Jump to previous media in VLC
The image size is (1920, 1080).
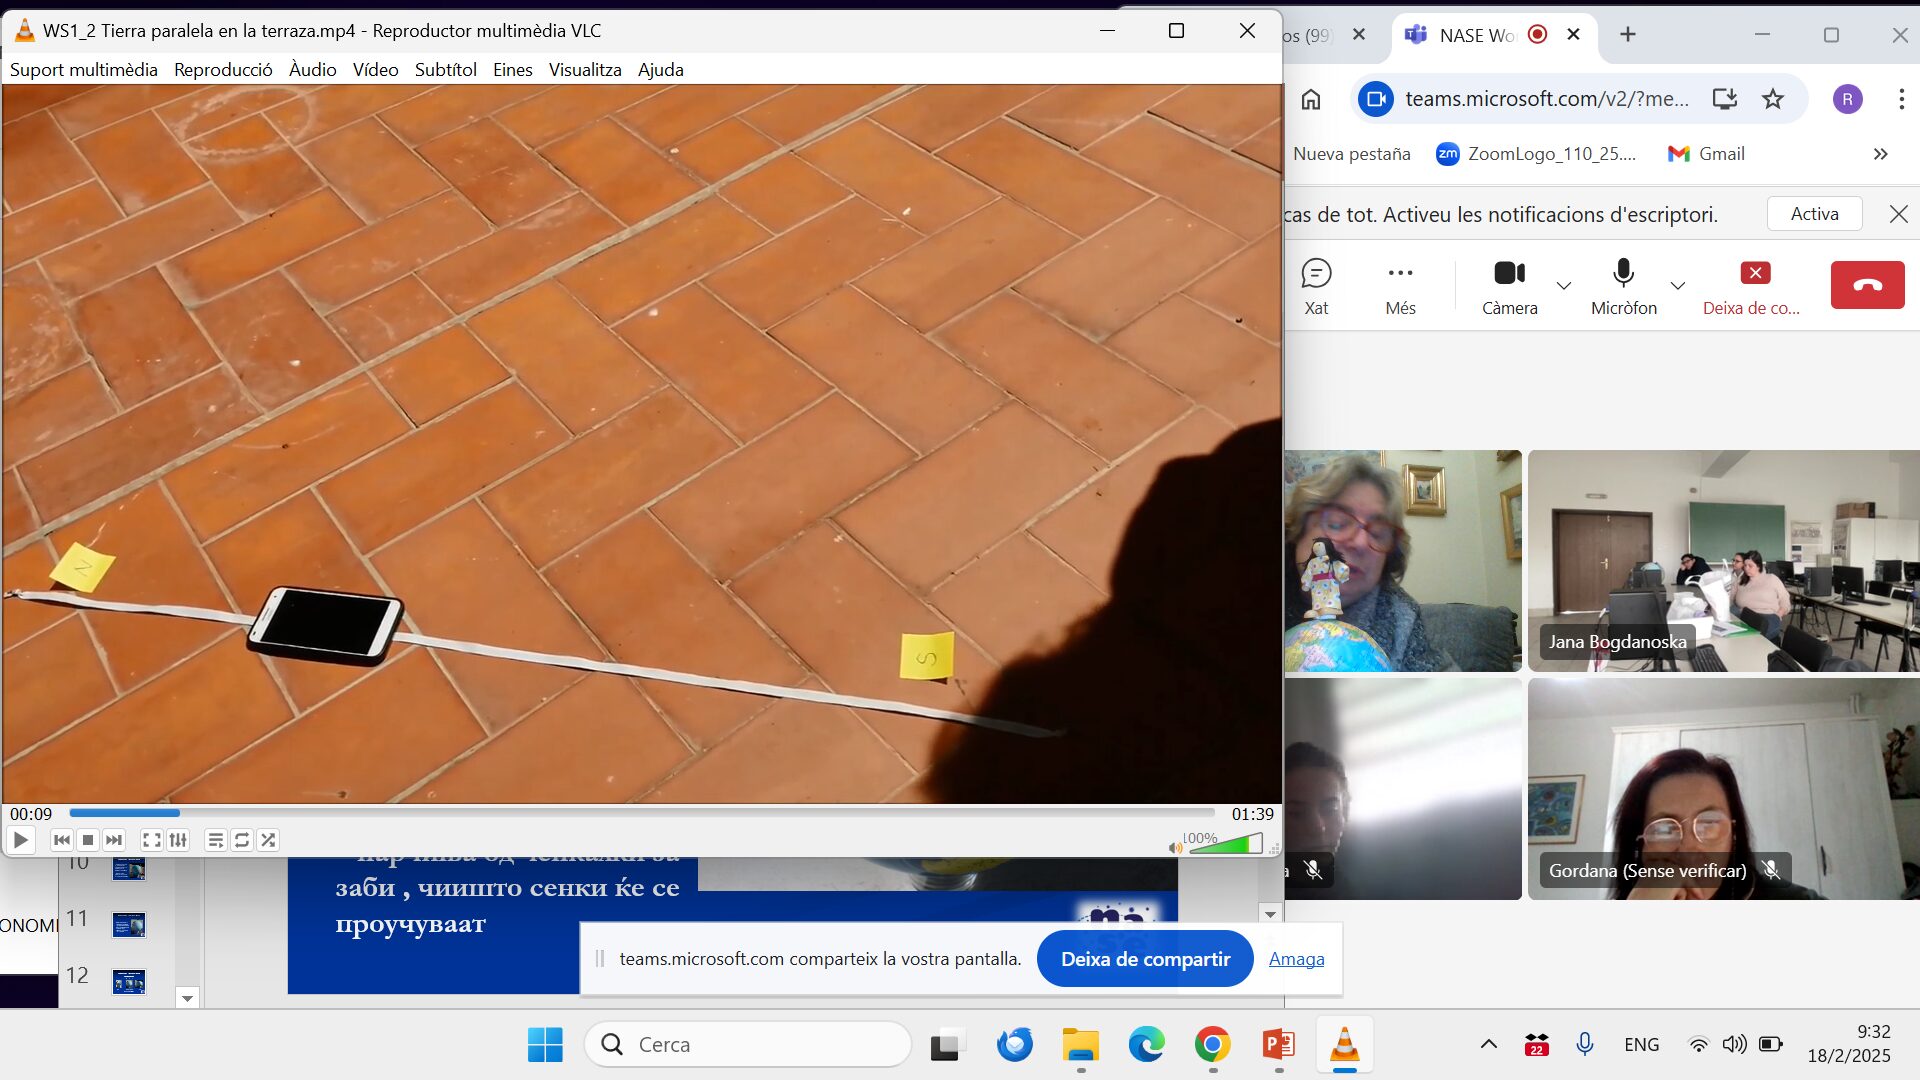[x=62, y=840]
